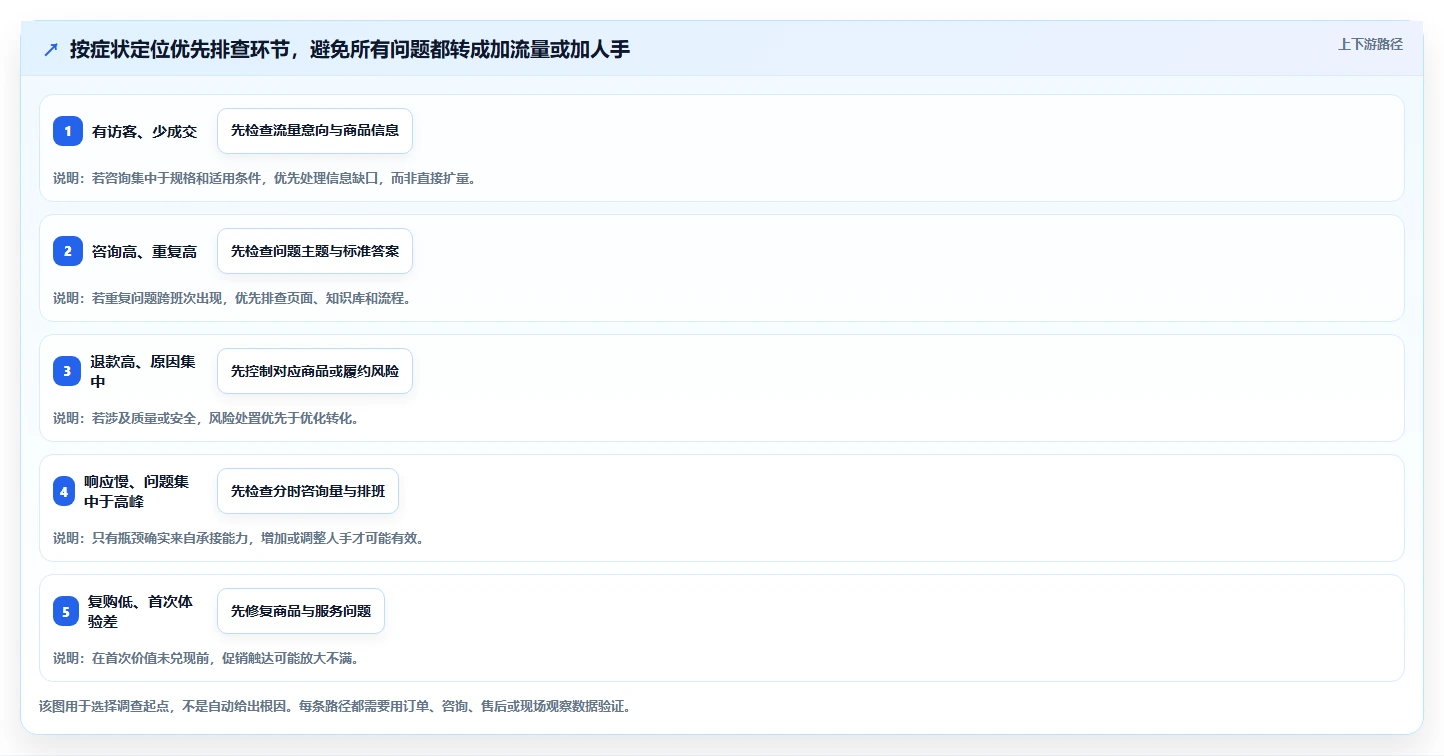
Task: Click symptom label 退款高、原因集中
Action: tap(143, 371)
